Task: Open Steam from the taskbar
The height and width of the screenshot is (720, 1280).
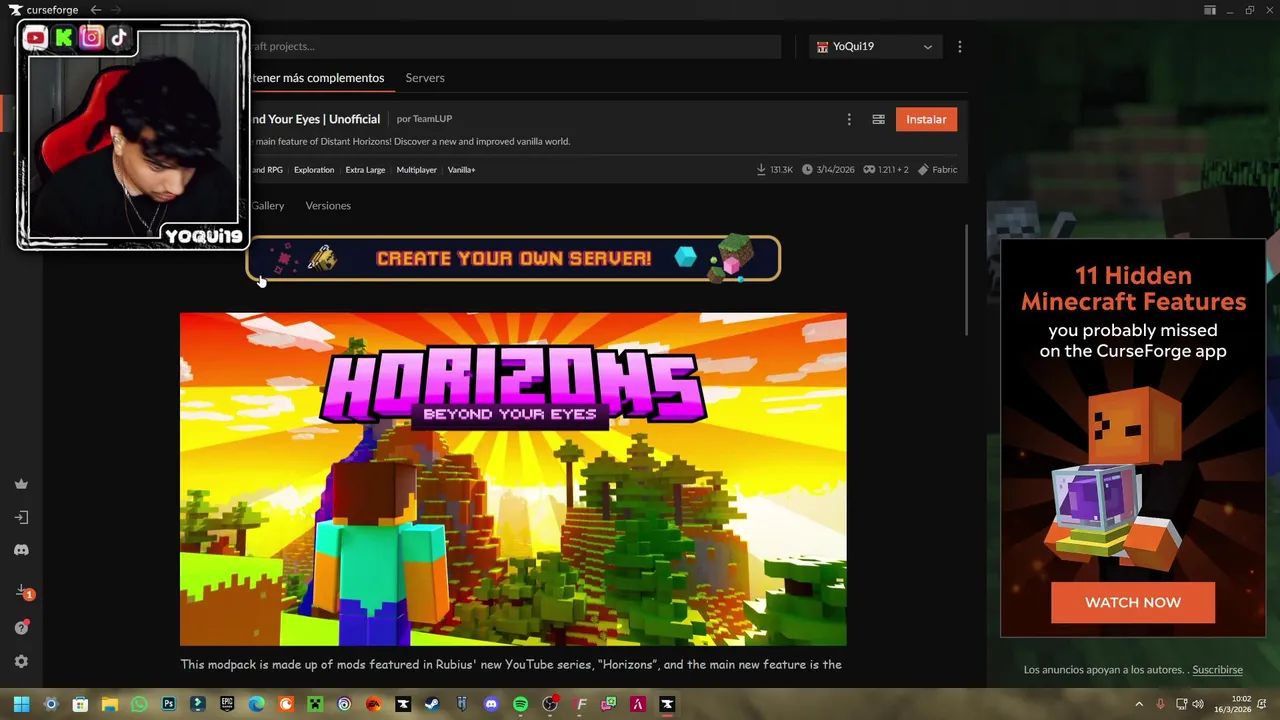Action: point(432,704)
